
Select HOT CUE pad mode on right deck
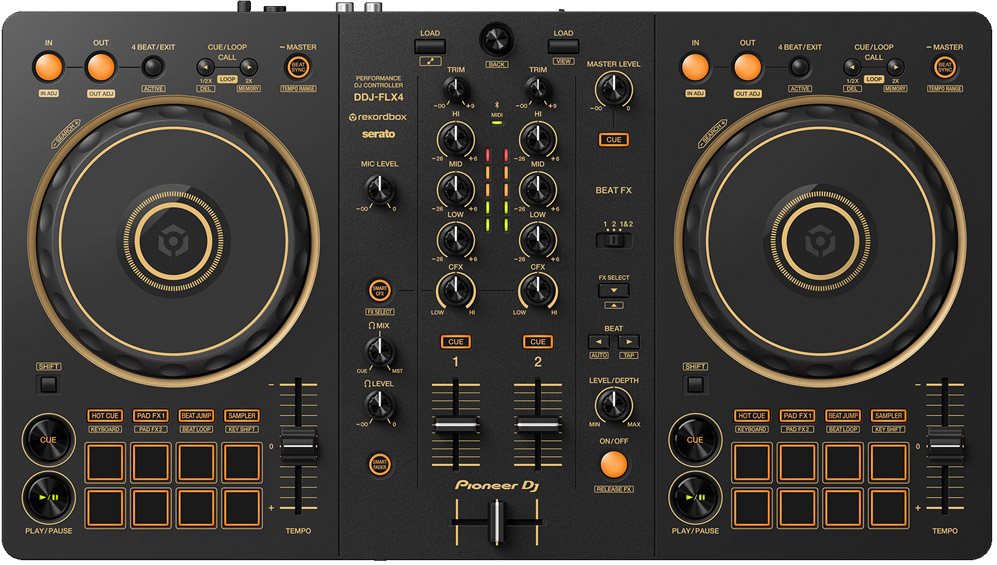click(752, 416)
